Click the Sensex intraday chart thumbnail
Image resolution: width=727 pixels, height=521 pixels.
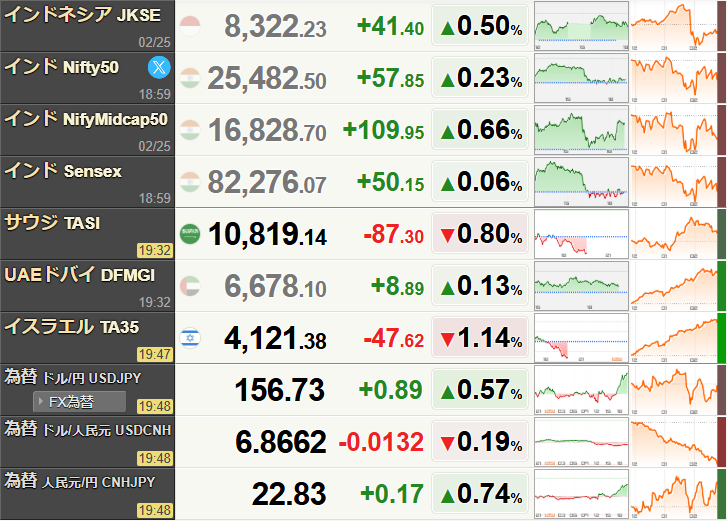tap(581, 182)
